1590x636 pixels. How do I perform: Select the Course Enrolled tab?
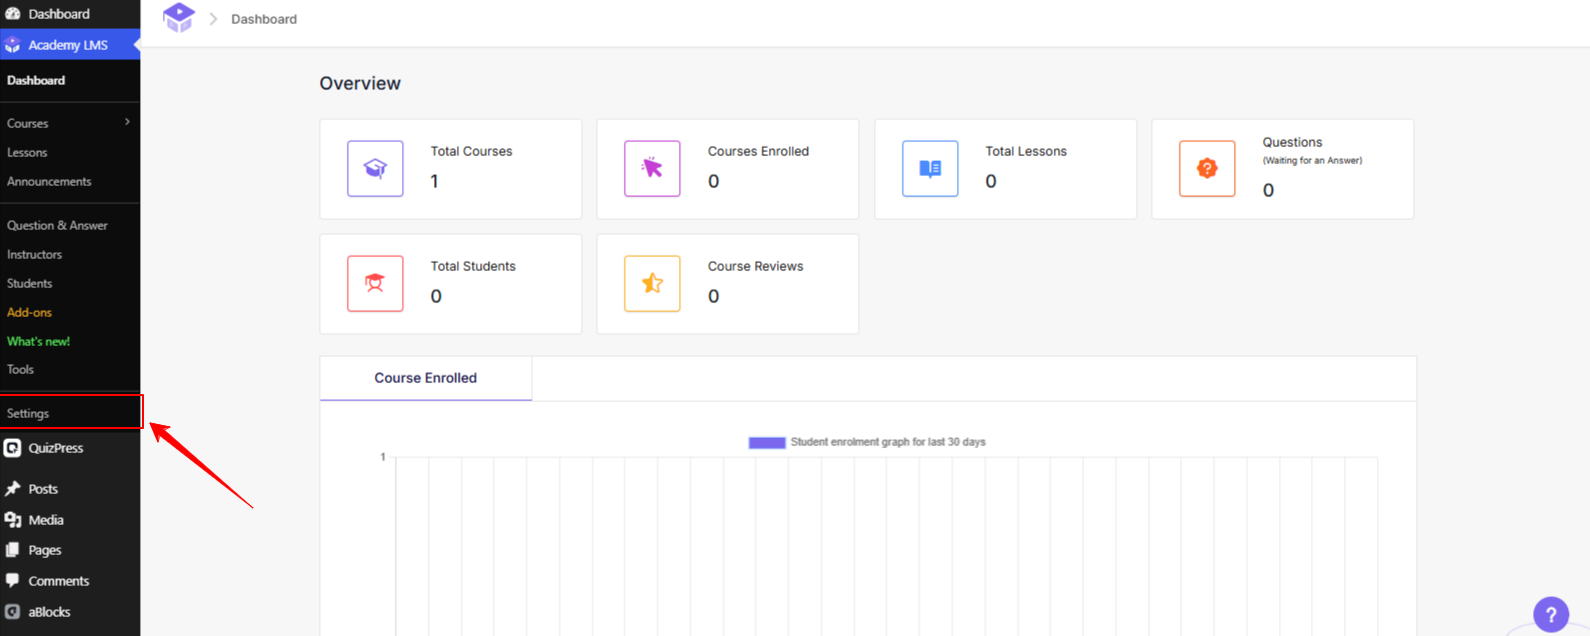pos(426,378)
